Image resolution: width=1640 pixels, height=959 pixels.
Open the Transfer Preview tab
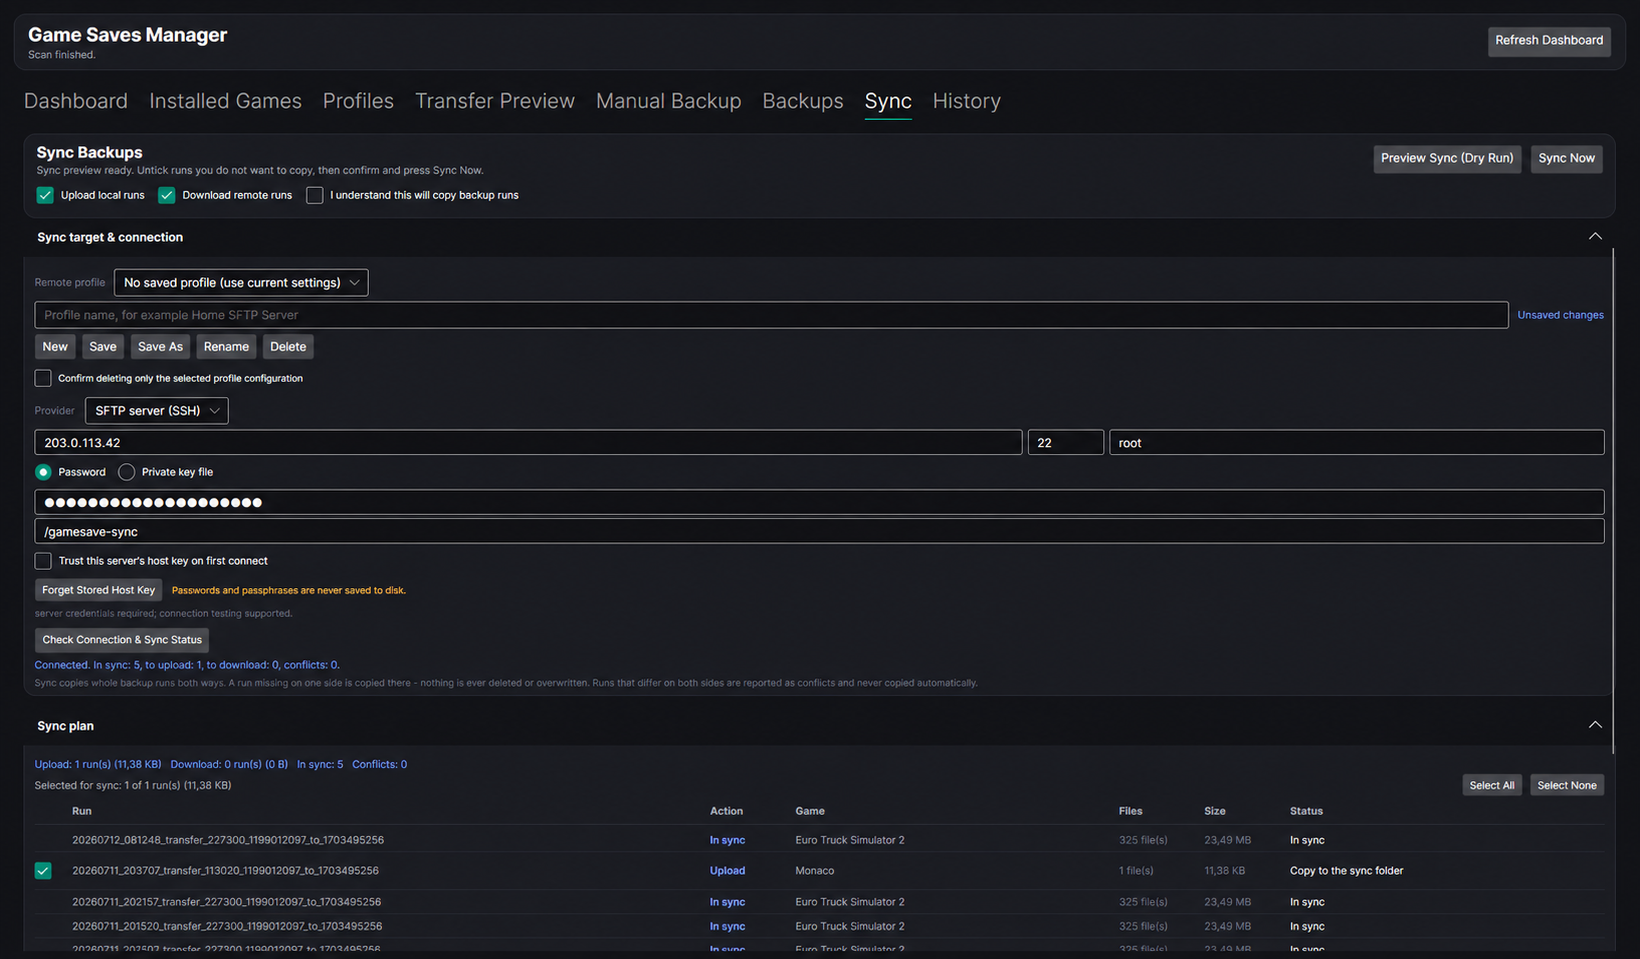[495, 101]
